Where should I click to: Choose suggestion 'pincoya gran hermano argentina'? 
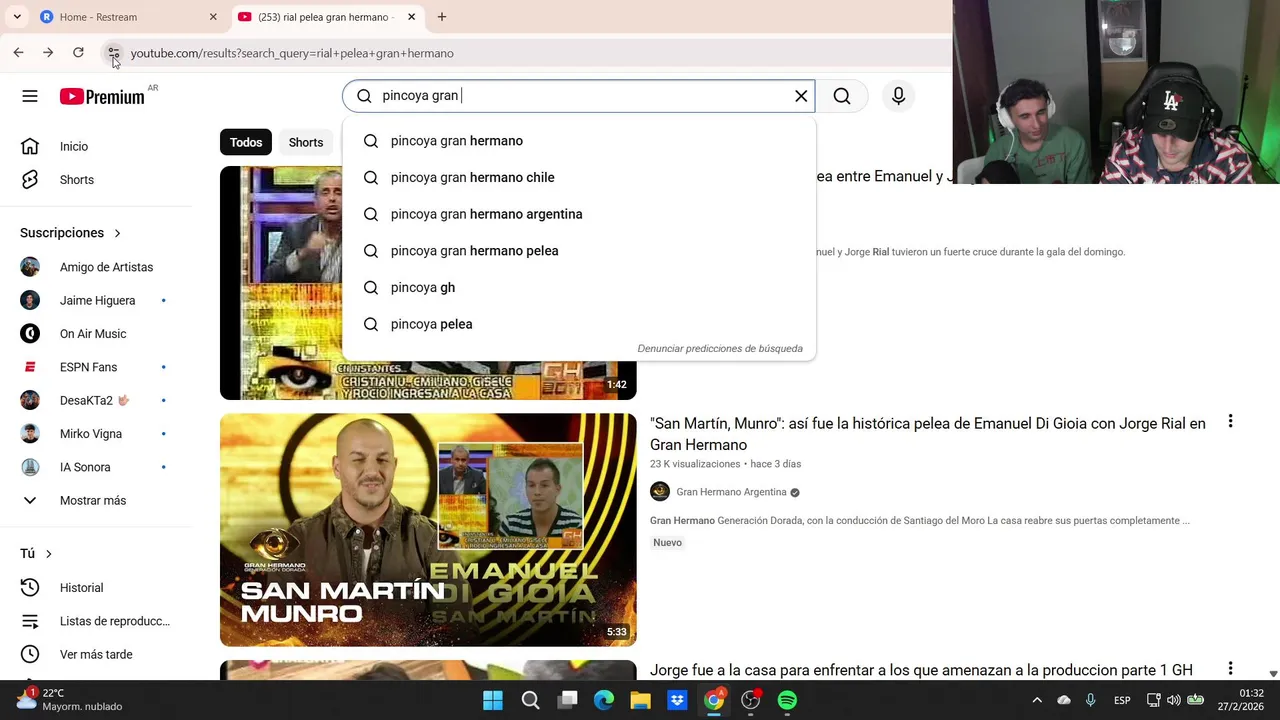pos(579,214)
